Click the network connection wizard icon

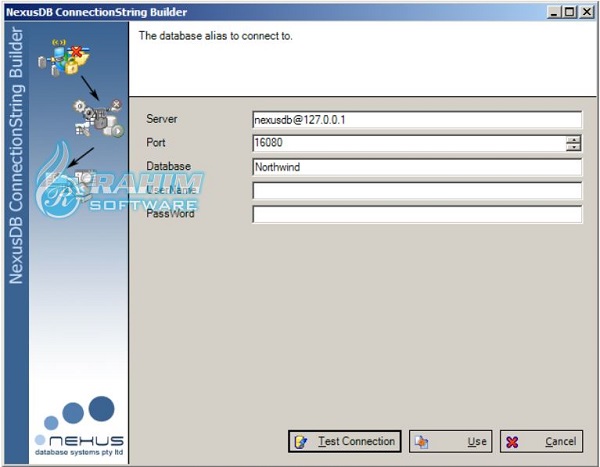point(64,57)
